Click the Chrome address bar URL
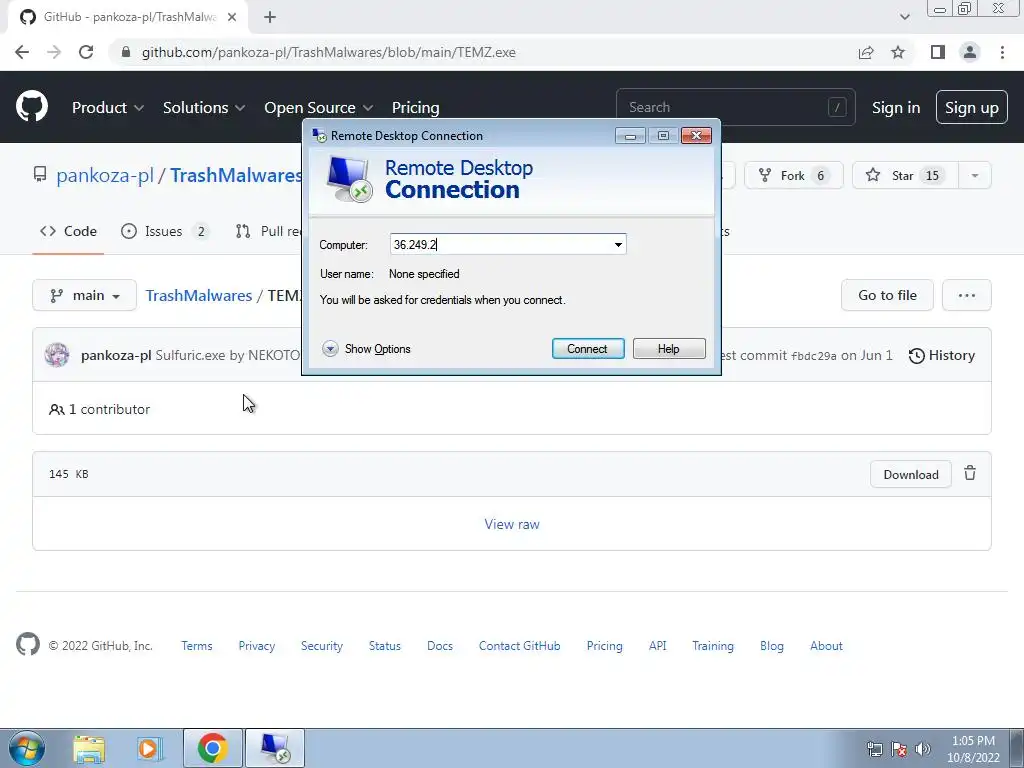This screenshot has height=768, width=1024. pos(328,52)
